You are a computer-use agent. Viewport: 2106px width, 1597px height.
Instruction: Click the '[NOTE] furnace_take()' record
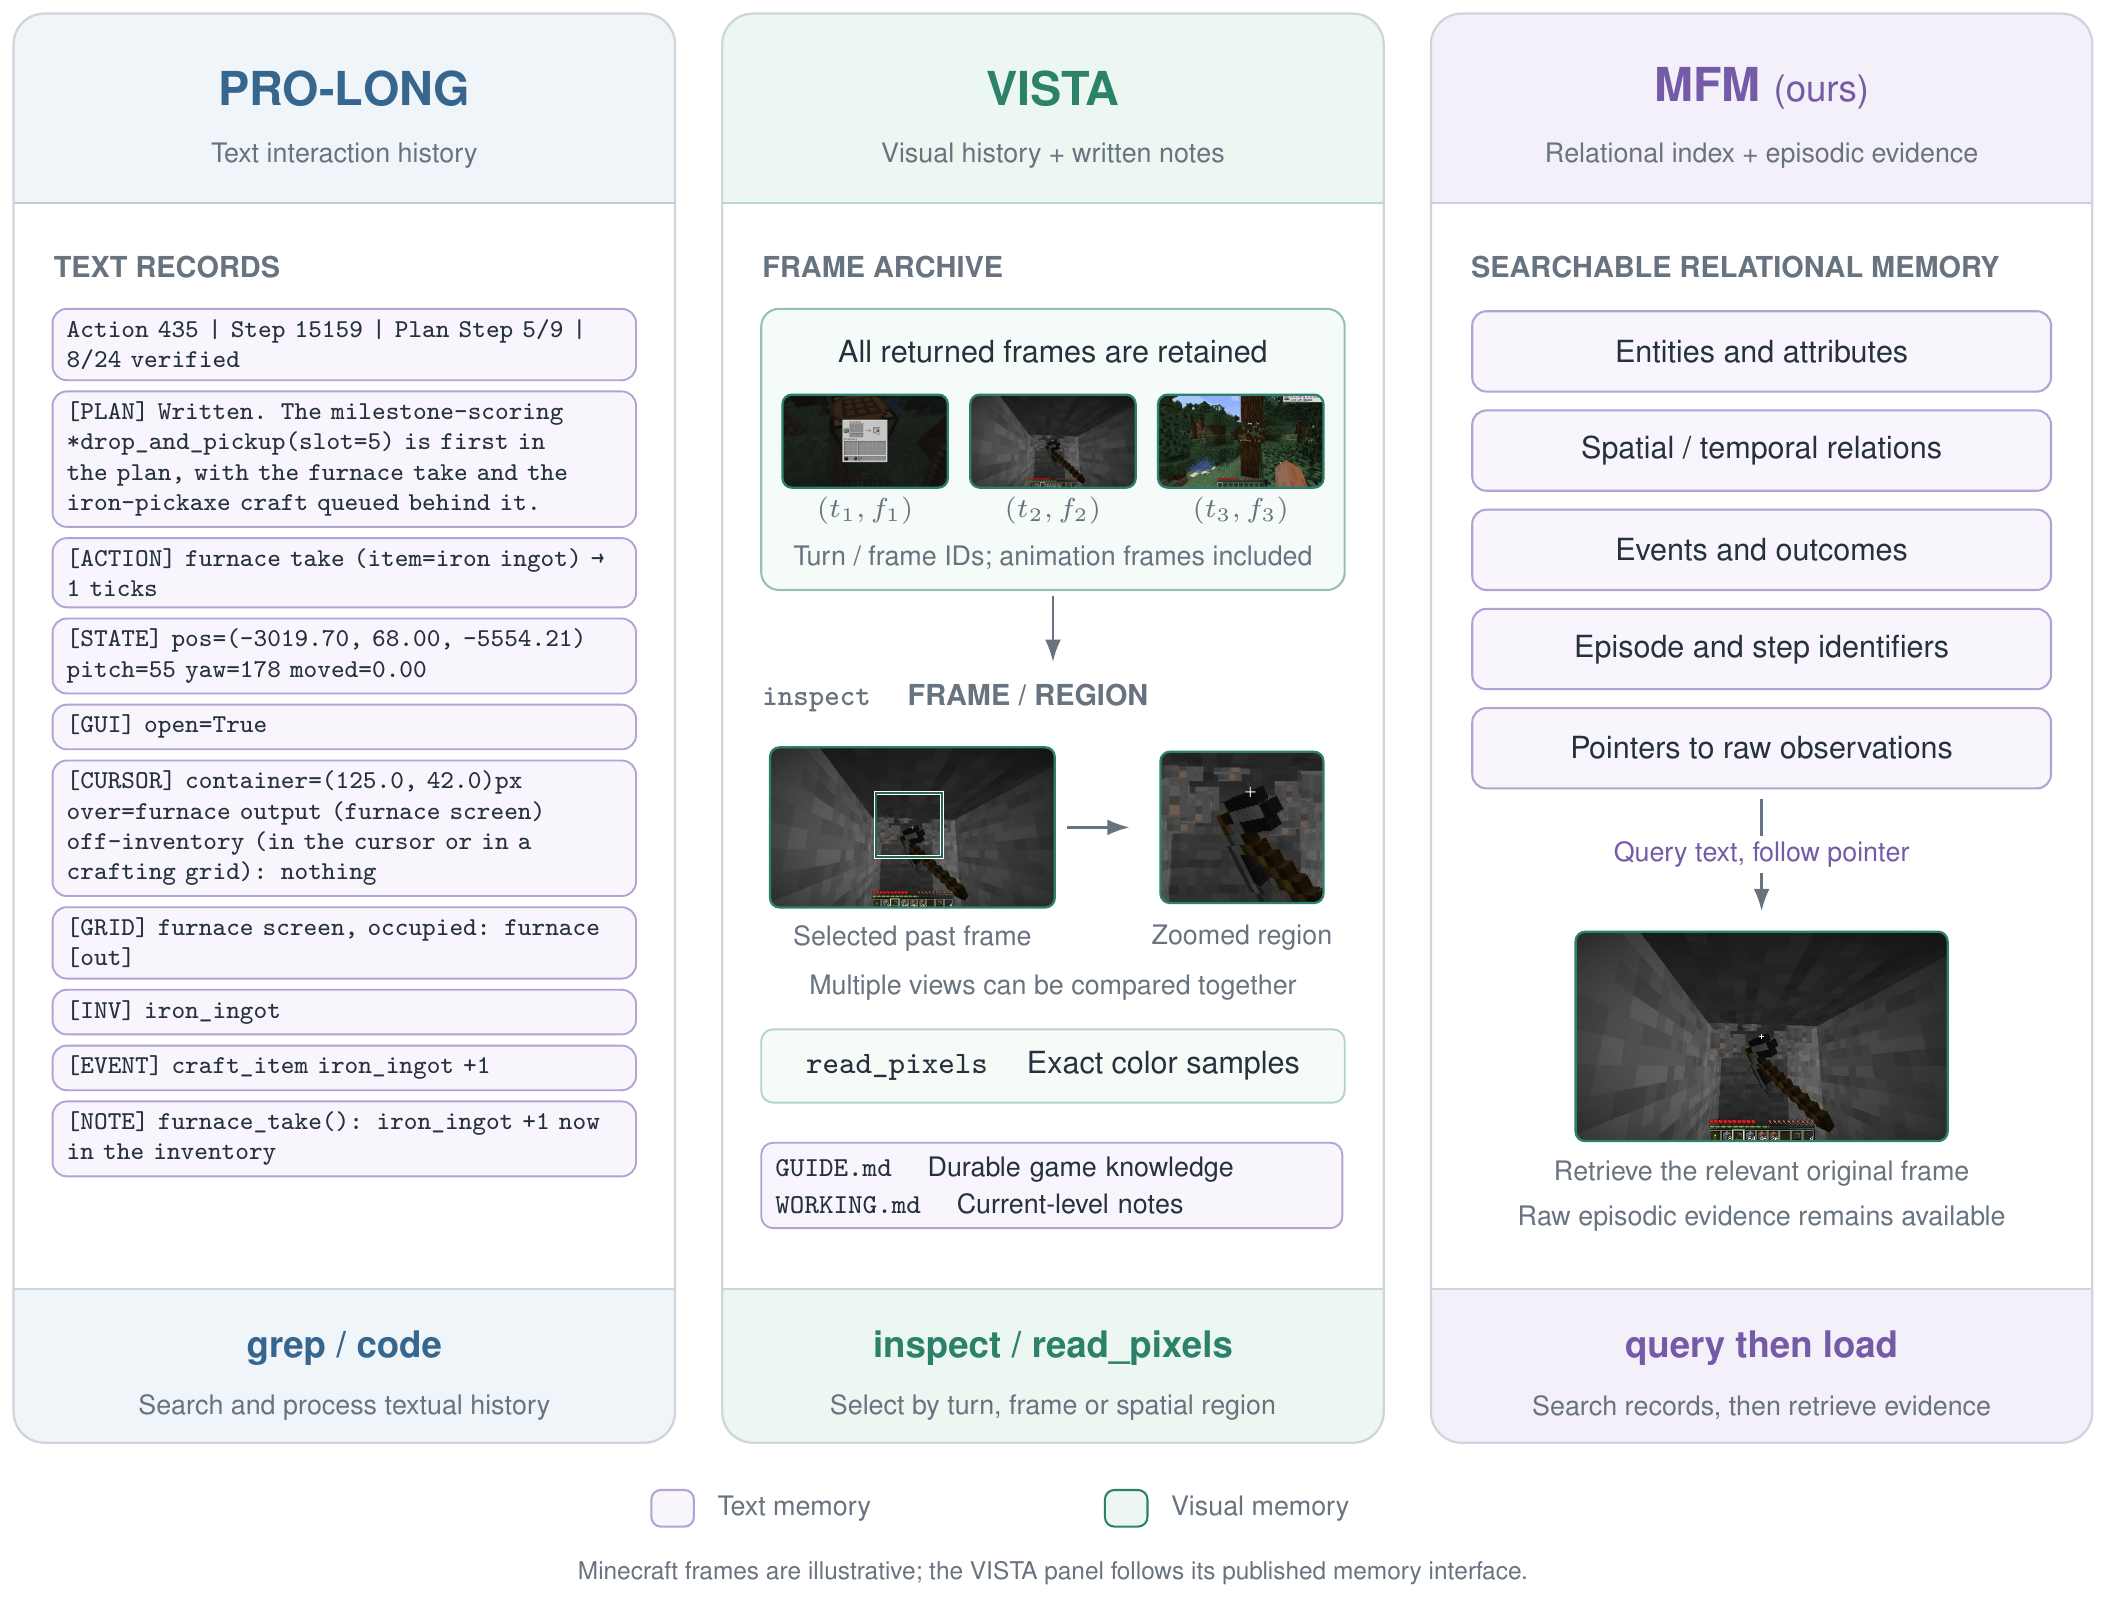[344, 1138]
